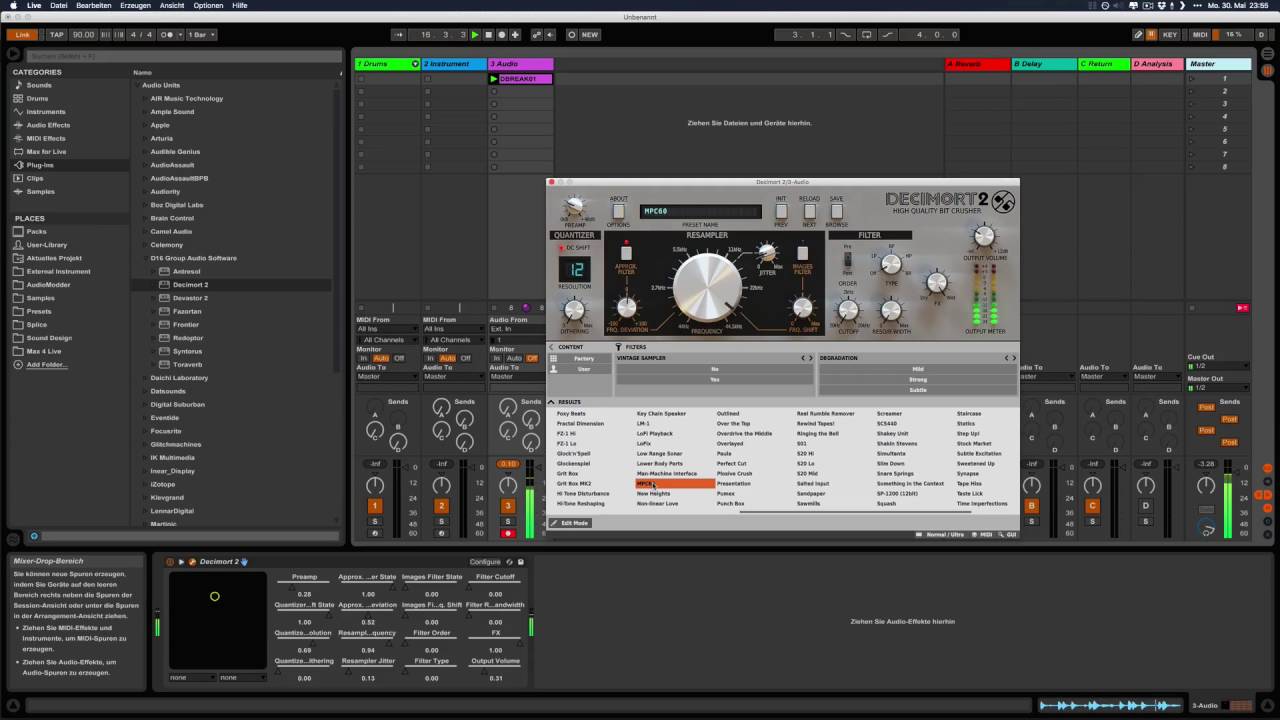Image resolution: width=1280 pixels, height=720 pixels.
Task: Click the Edit Mode button
Action: [x=570, y=523]
